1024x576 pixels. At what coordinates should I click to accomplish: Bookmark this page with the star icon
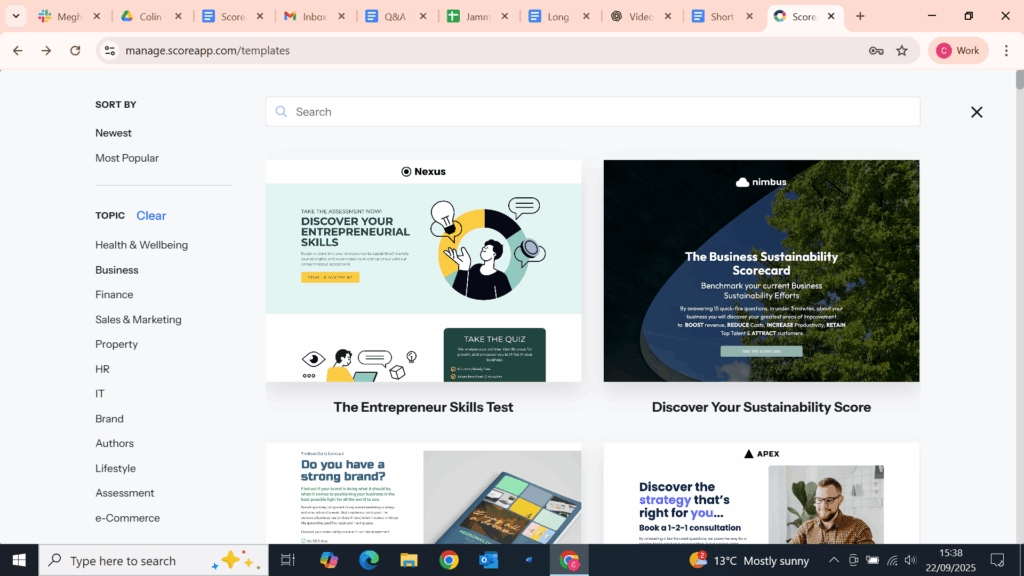[901, 50]
